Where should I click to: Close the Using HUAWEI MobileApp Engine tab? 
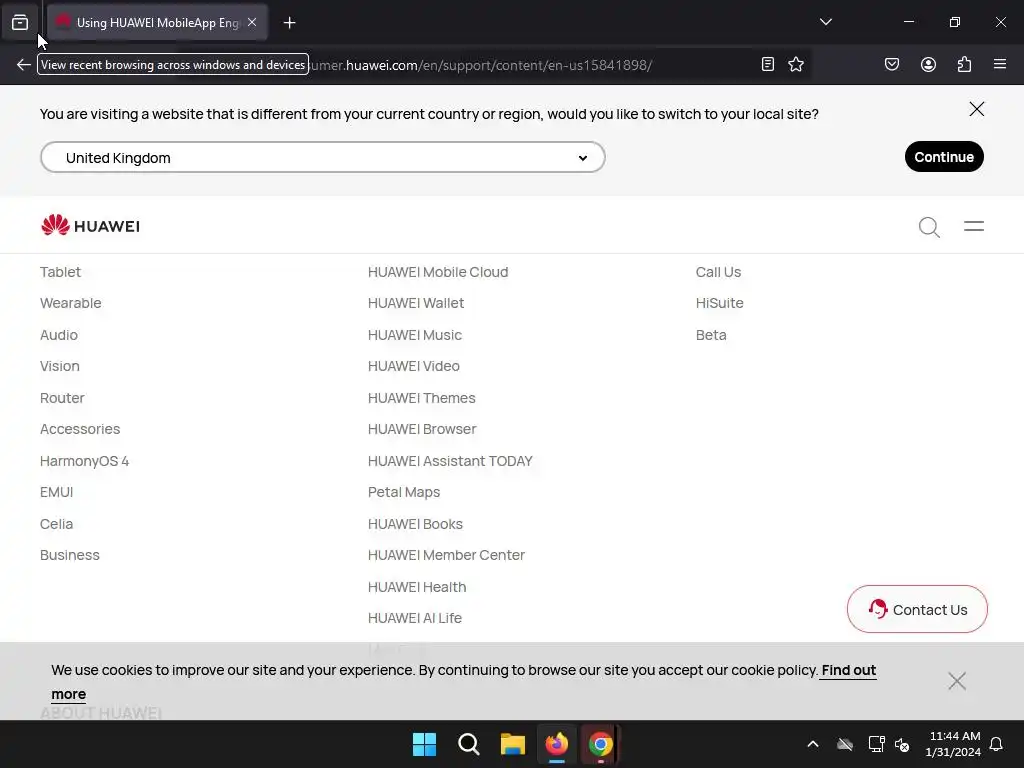tap(252, 22)
